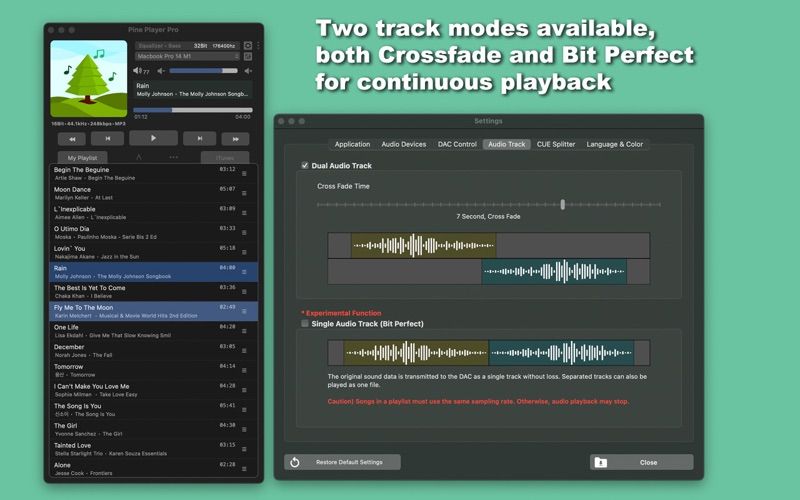Select the Audio Track tab
The image size is (800, 500).
(507, 144)
